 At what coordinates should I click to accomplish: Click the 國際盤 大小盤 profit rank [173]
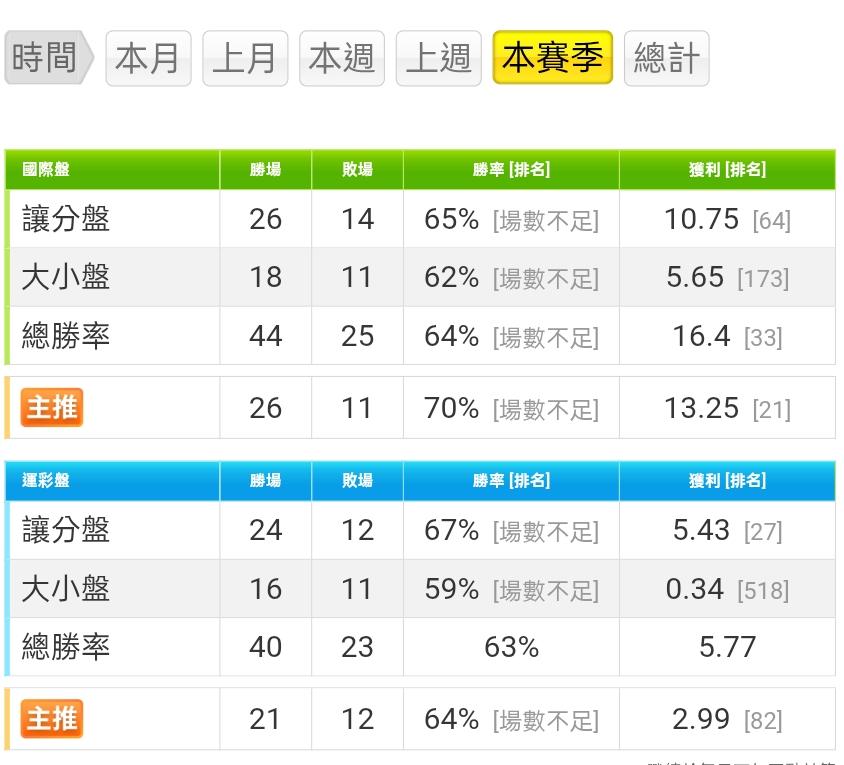point(763,279)
